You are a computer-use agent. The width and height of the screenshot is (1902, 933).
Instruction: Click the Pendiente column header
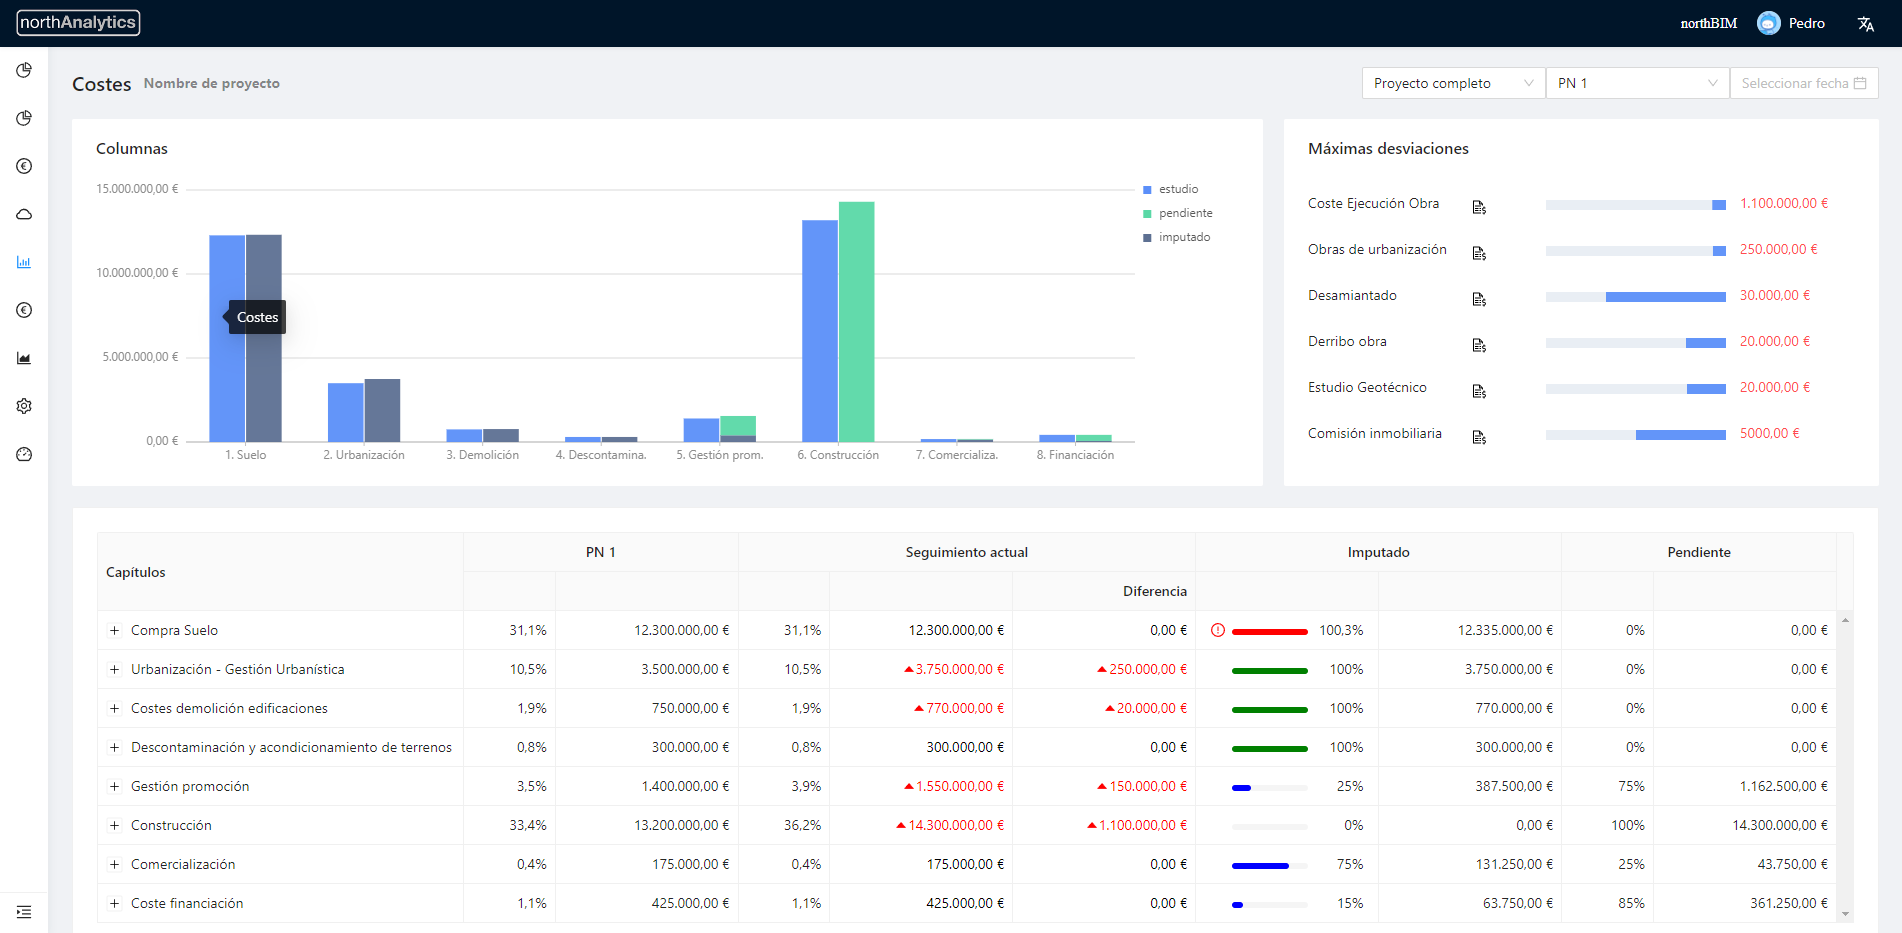[x=1698, y=552]
